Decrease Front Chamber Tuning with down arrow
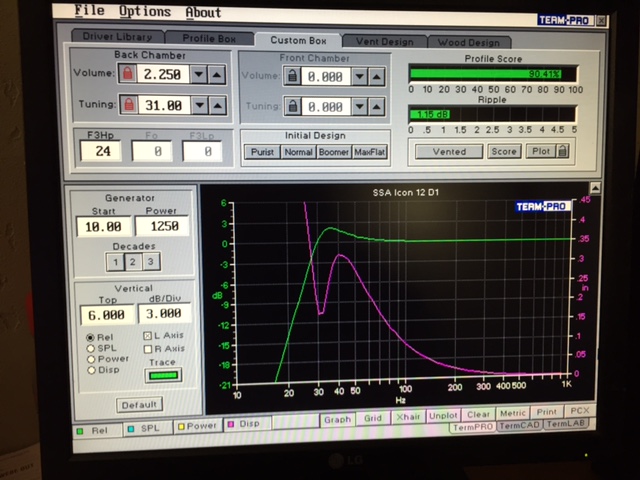Image resolution: width=640 pixels, height=480 pixels. pos(360,107)
